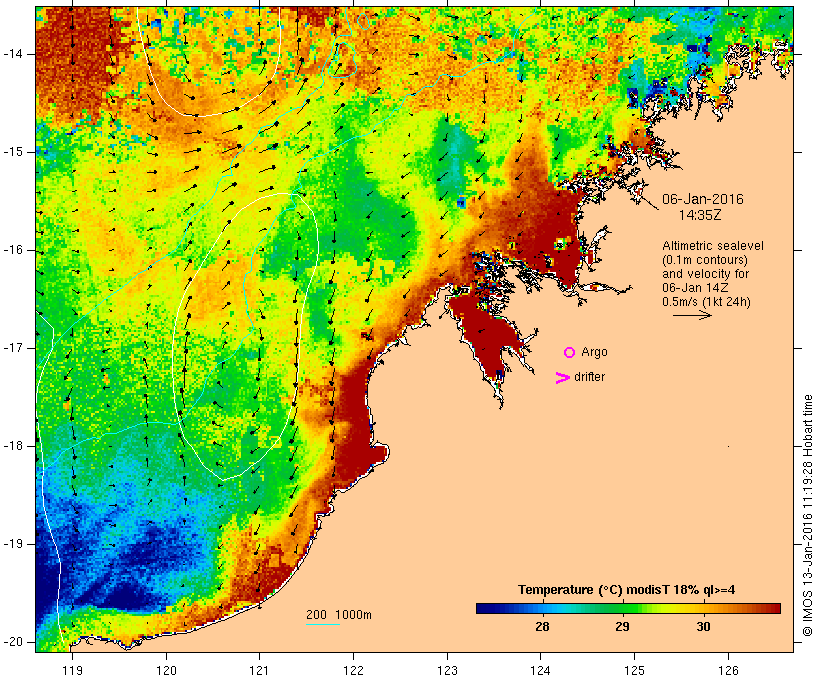Click the longitude axis label 119
This screenshot has width=820, height=680.
tap(72, 670)
